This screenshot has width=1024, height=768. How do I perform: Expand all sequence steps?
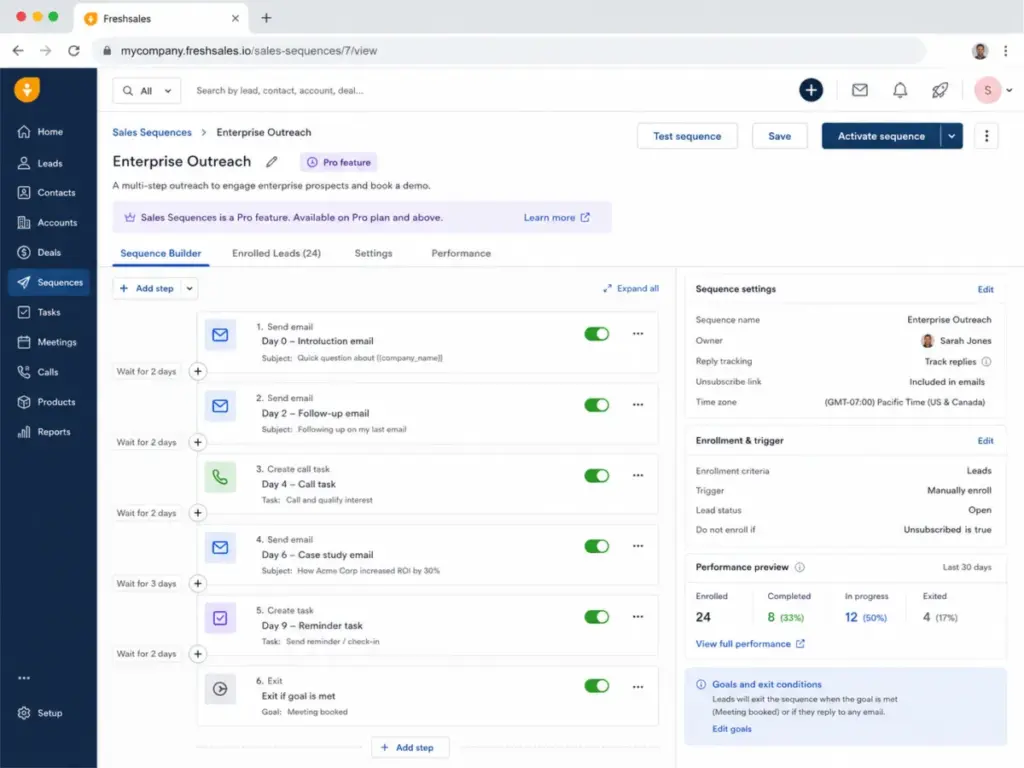630,289
